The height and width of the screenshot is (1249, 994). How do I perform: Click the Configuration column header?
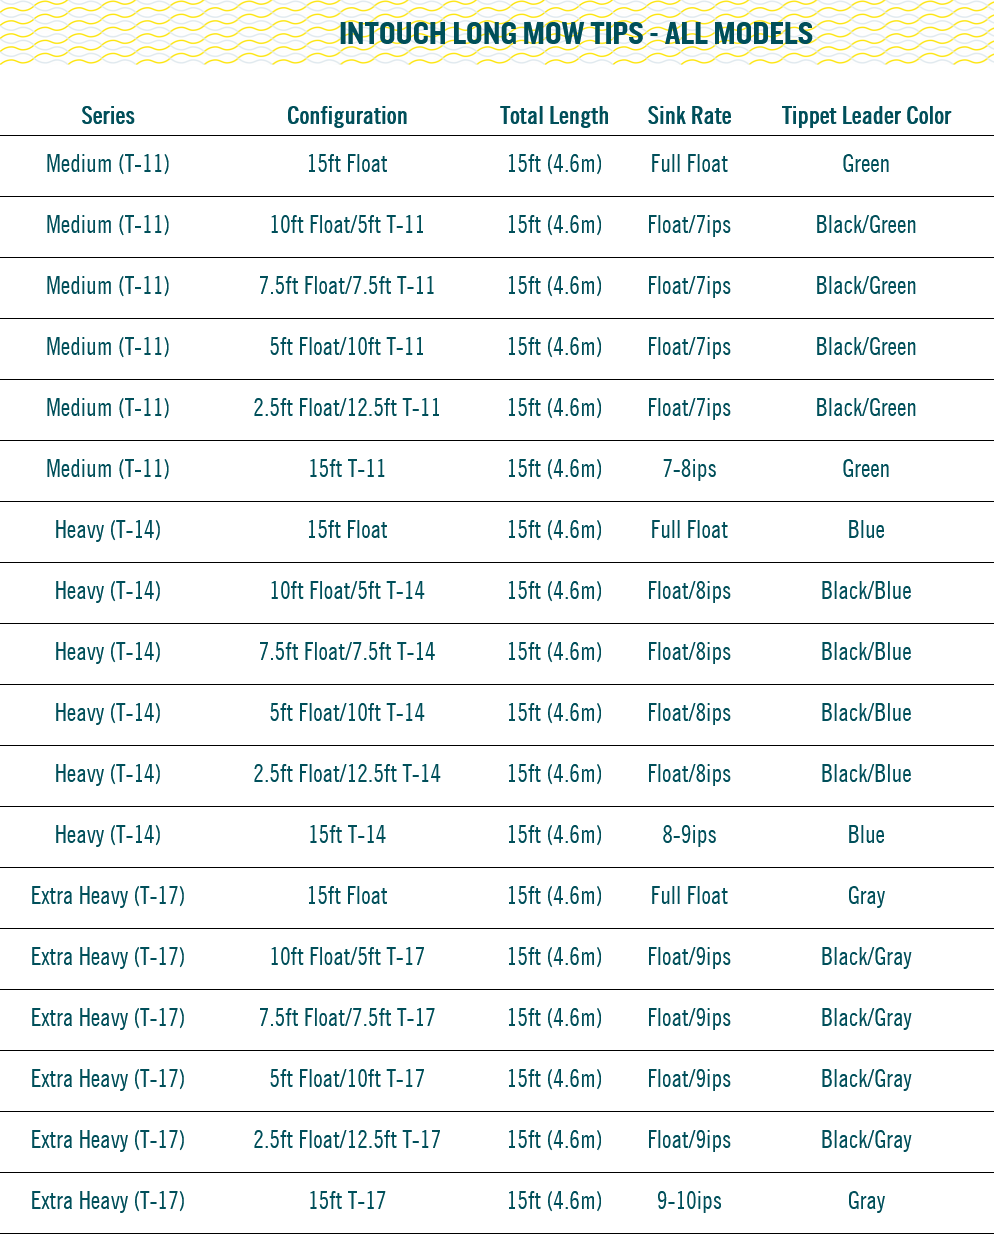click(x=347, y=116)
